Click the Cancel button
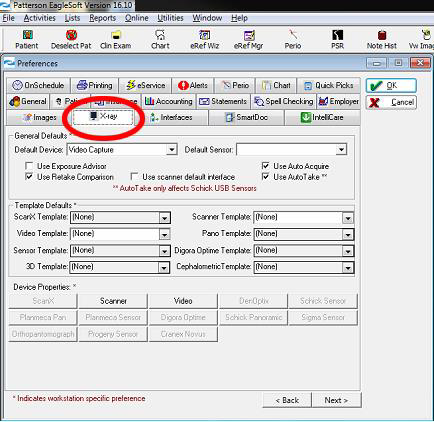The height and width of the screenshot is (422, 434). click(x=391, y=102)
